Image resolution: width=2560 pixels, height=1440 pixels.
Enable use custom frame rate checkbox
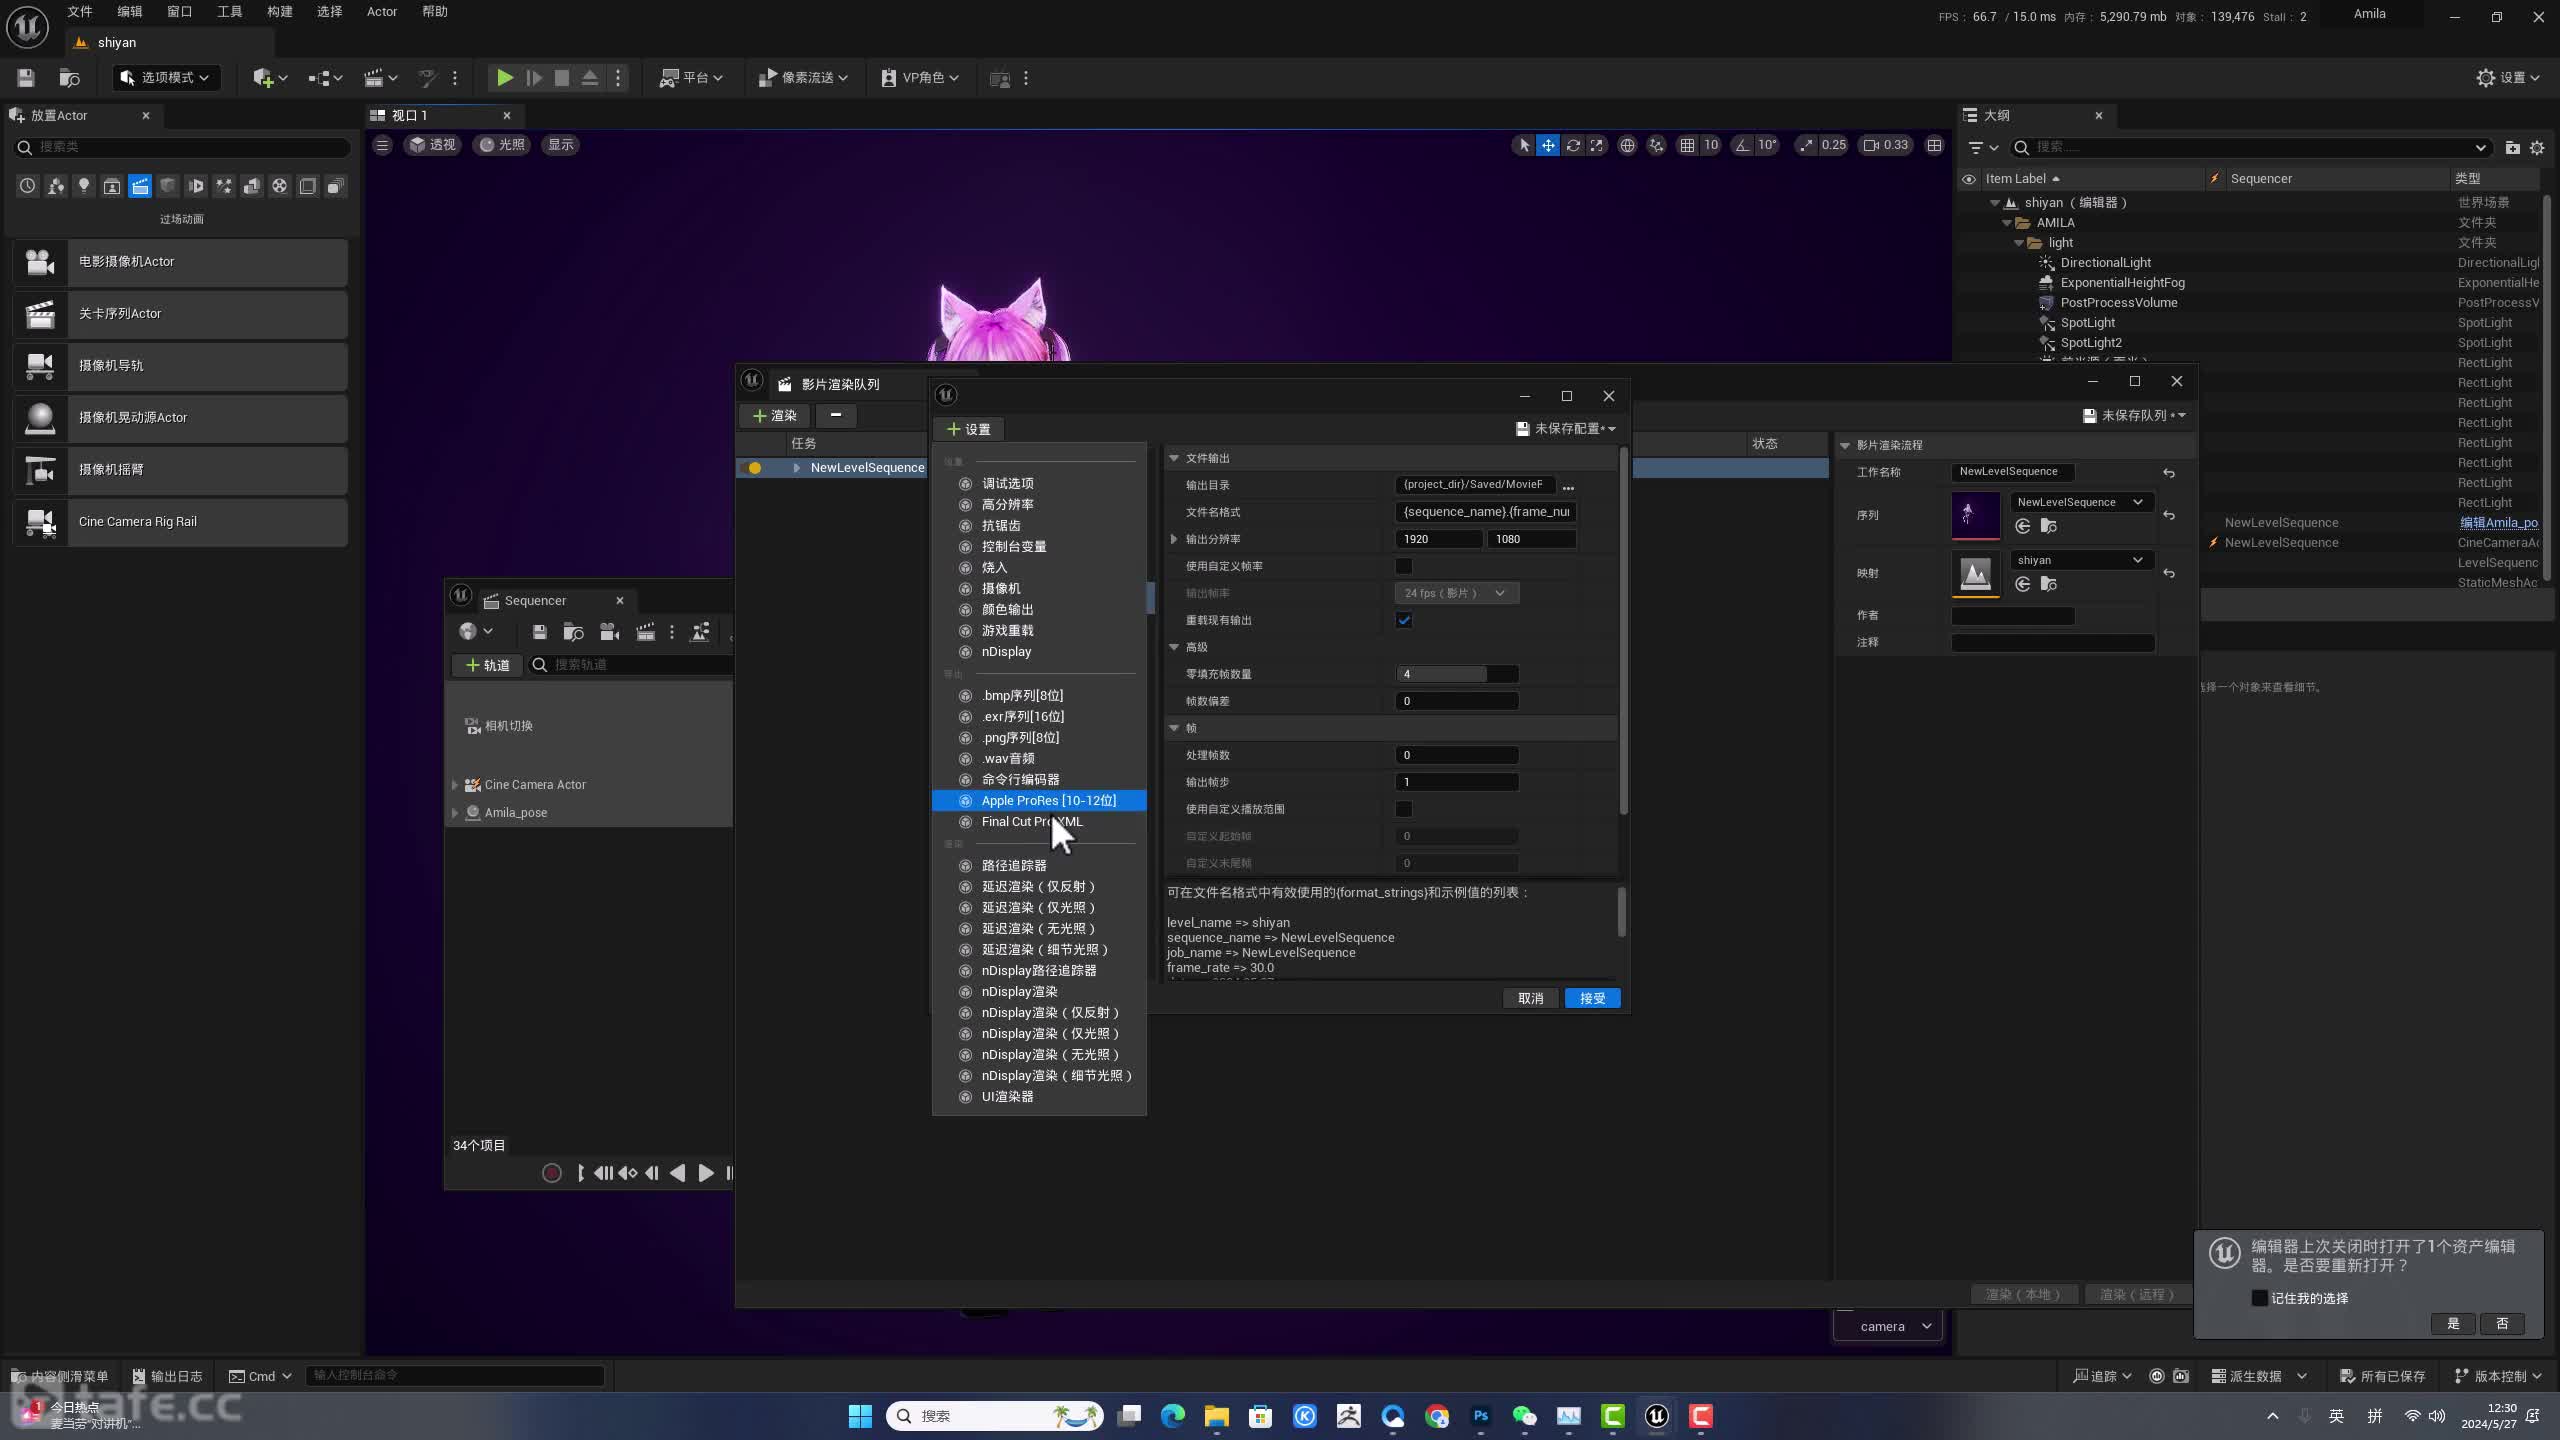coord(1404,566)
